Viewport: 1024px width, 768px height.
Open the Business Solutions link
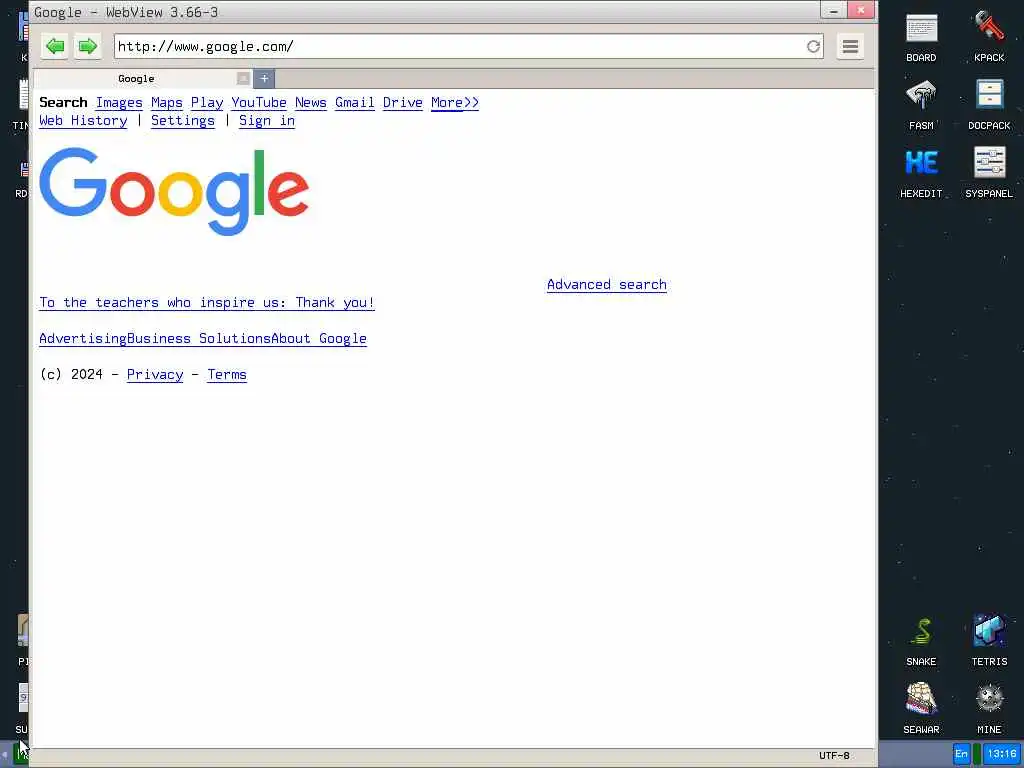click(199, 339)
